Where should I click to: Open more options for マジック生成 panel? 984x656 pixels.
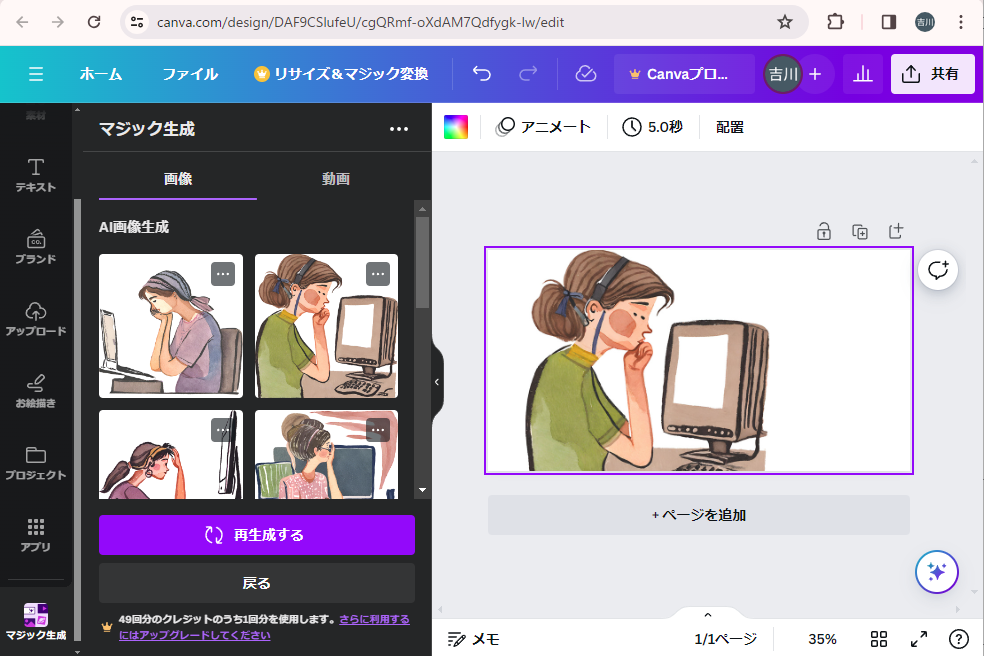[x=399, y=129]
